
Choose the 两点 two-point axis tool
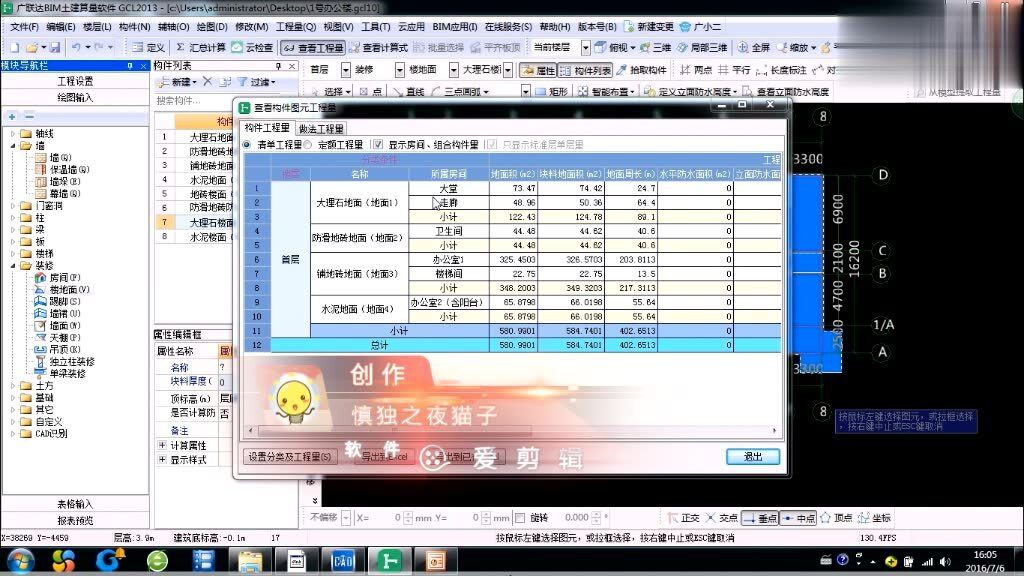(696, 70)
